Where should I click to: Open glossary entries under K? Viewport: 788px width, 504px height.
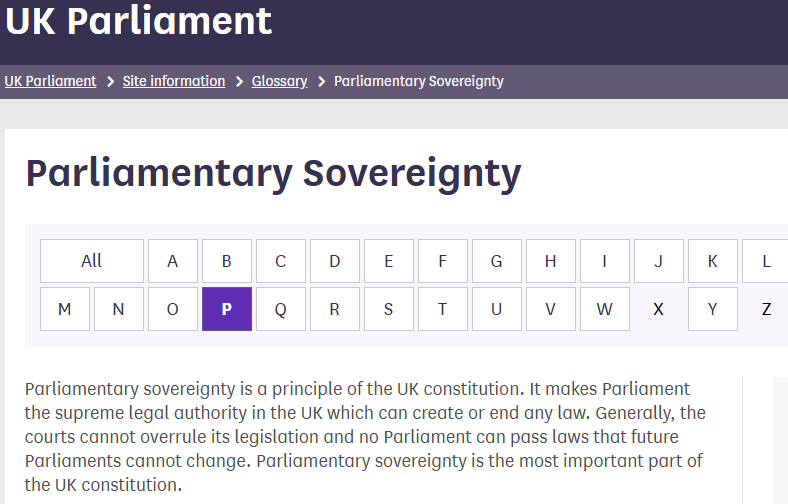click(713, 261)
